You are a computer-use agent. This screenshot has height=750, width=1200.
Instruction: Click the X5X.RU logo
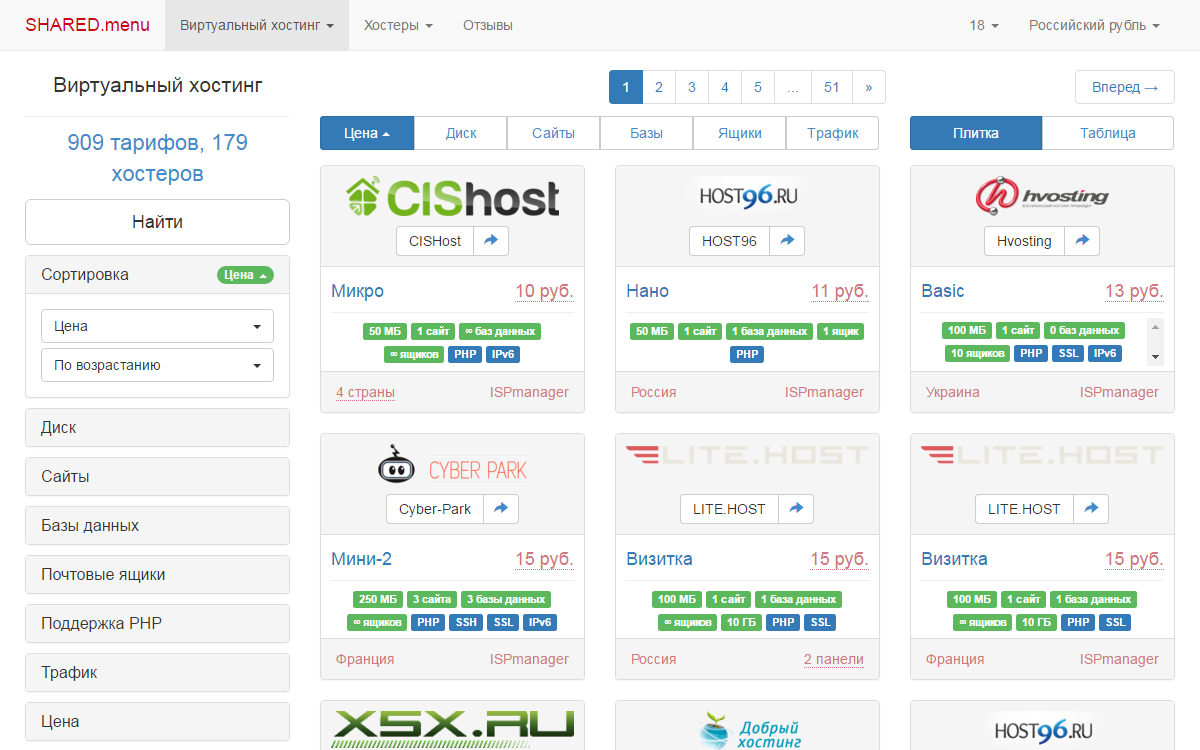(x=452, y=729)
